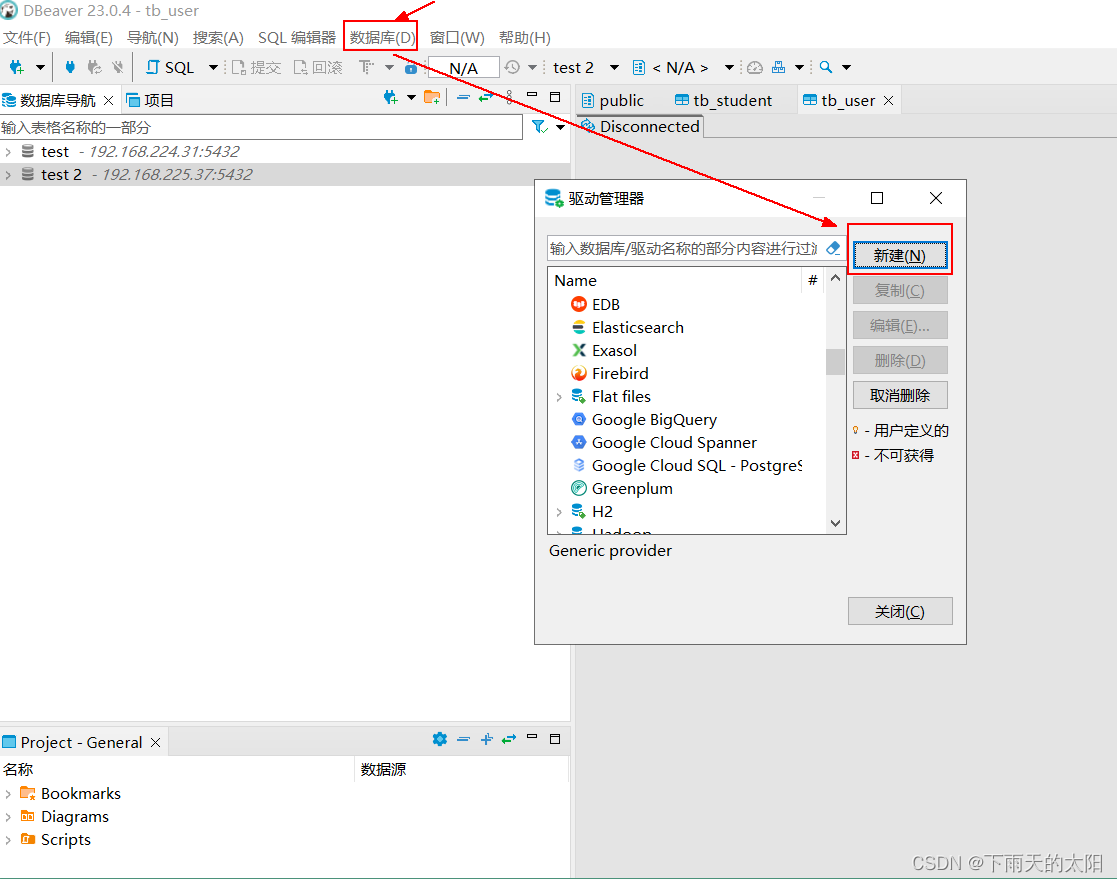Viewport: 1117px width, 882px height.
Task: Expand the Diagrams folder
Action: pyautogui.click(x=8, y=816)
